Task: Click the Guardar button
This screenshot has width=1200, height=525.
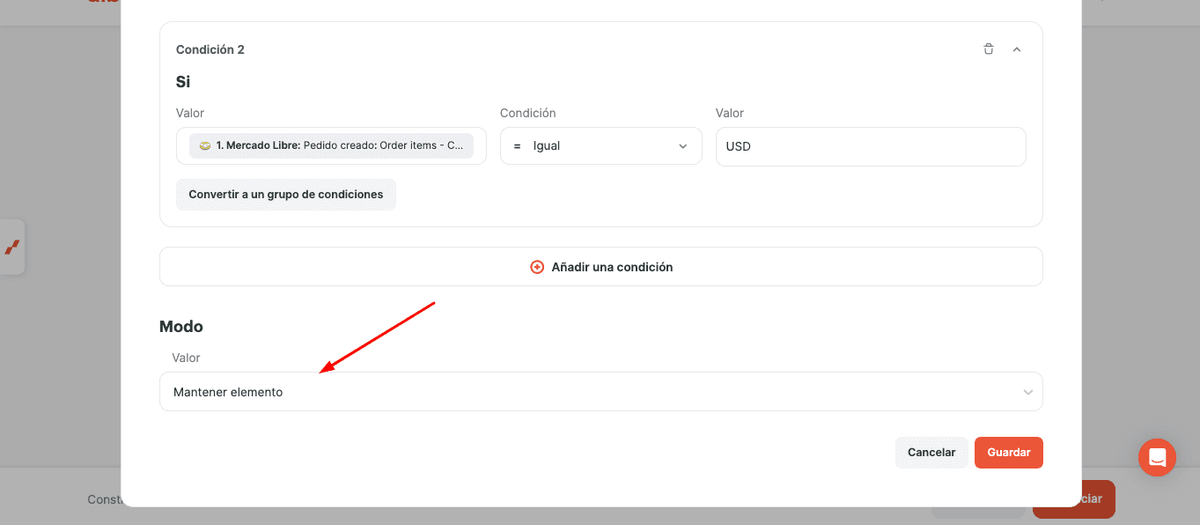Action: pos(1009,452)
